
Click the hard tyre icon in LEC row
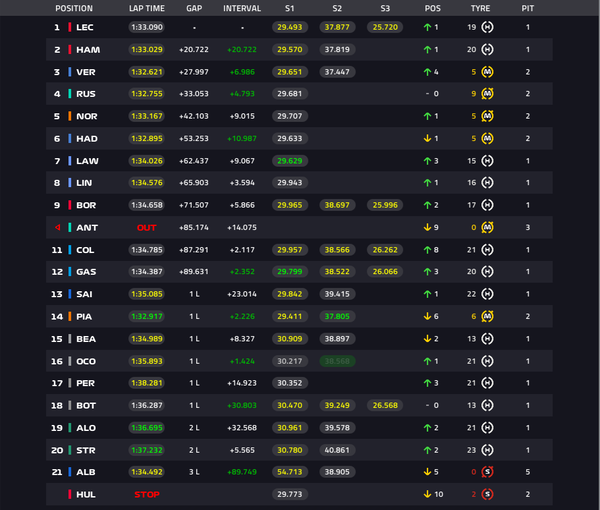[x=487, y=27]
